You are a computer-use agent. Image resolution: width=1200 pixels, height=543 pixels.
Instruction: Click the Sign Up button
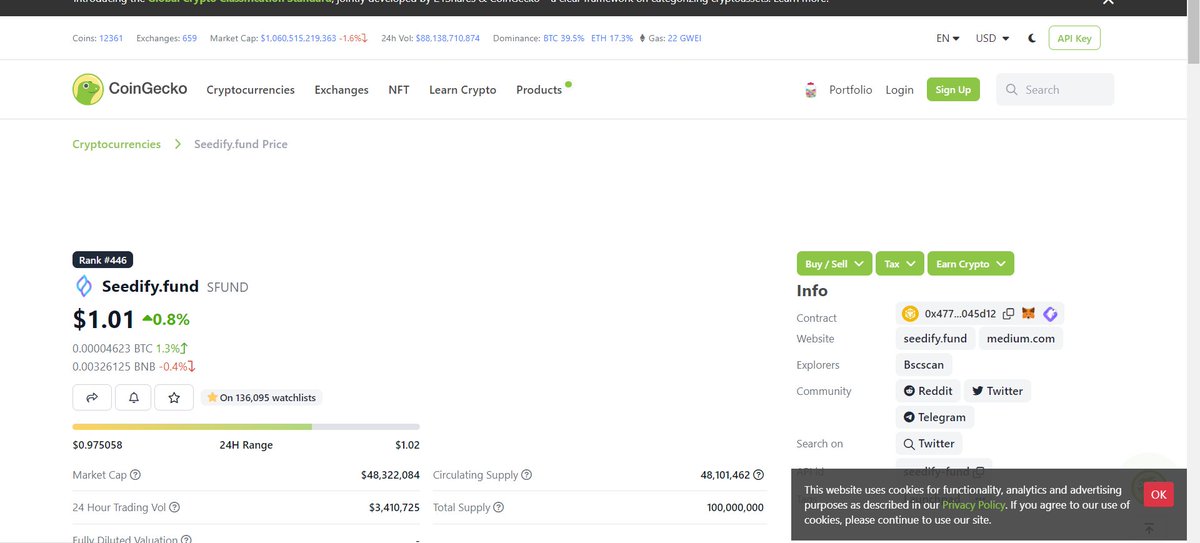pos(953,90)
